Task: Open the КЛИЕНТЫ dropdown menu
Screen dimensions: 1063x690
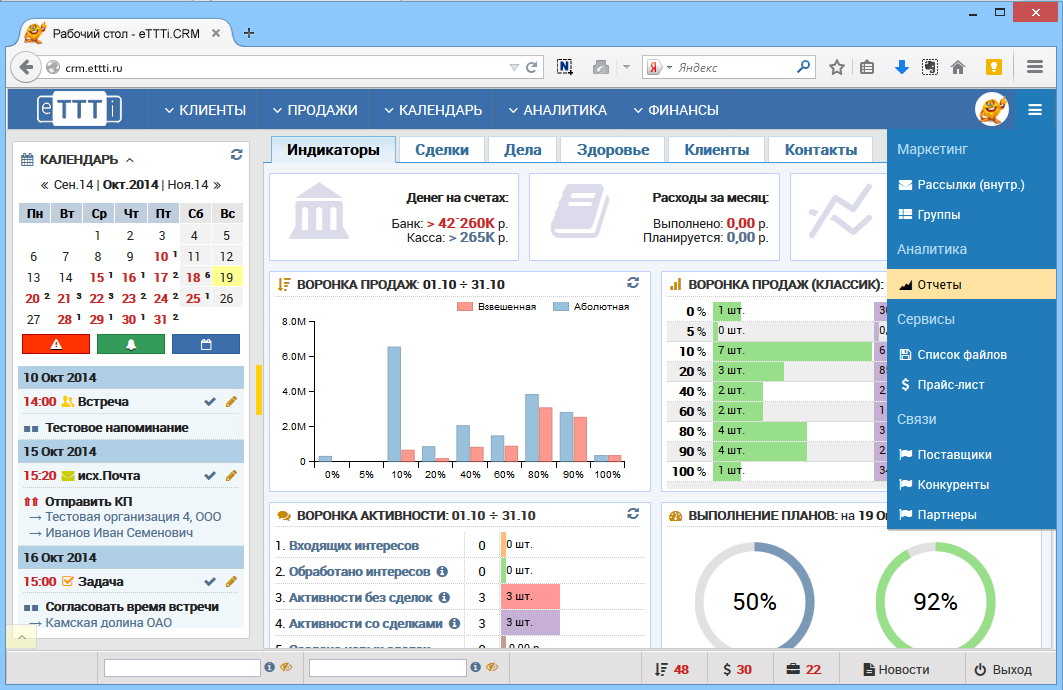Action: [205, 110]
